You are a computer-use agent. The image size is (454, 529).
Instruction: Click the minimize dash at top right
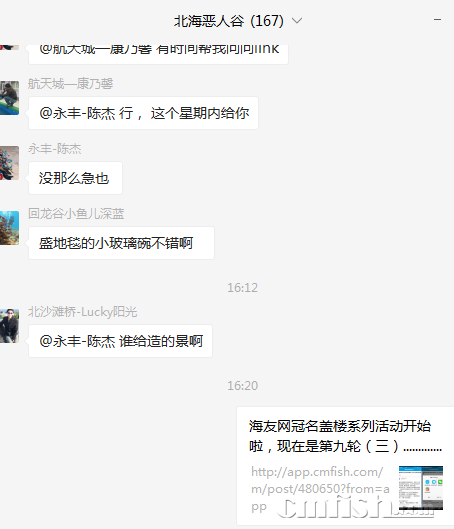tap(437, 20)
